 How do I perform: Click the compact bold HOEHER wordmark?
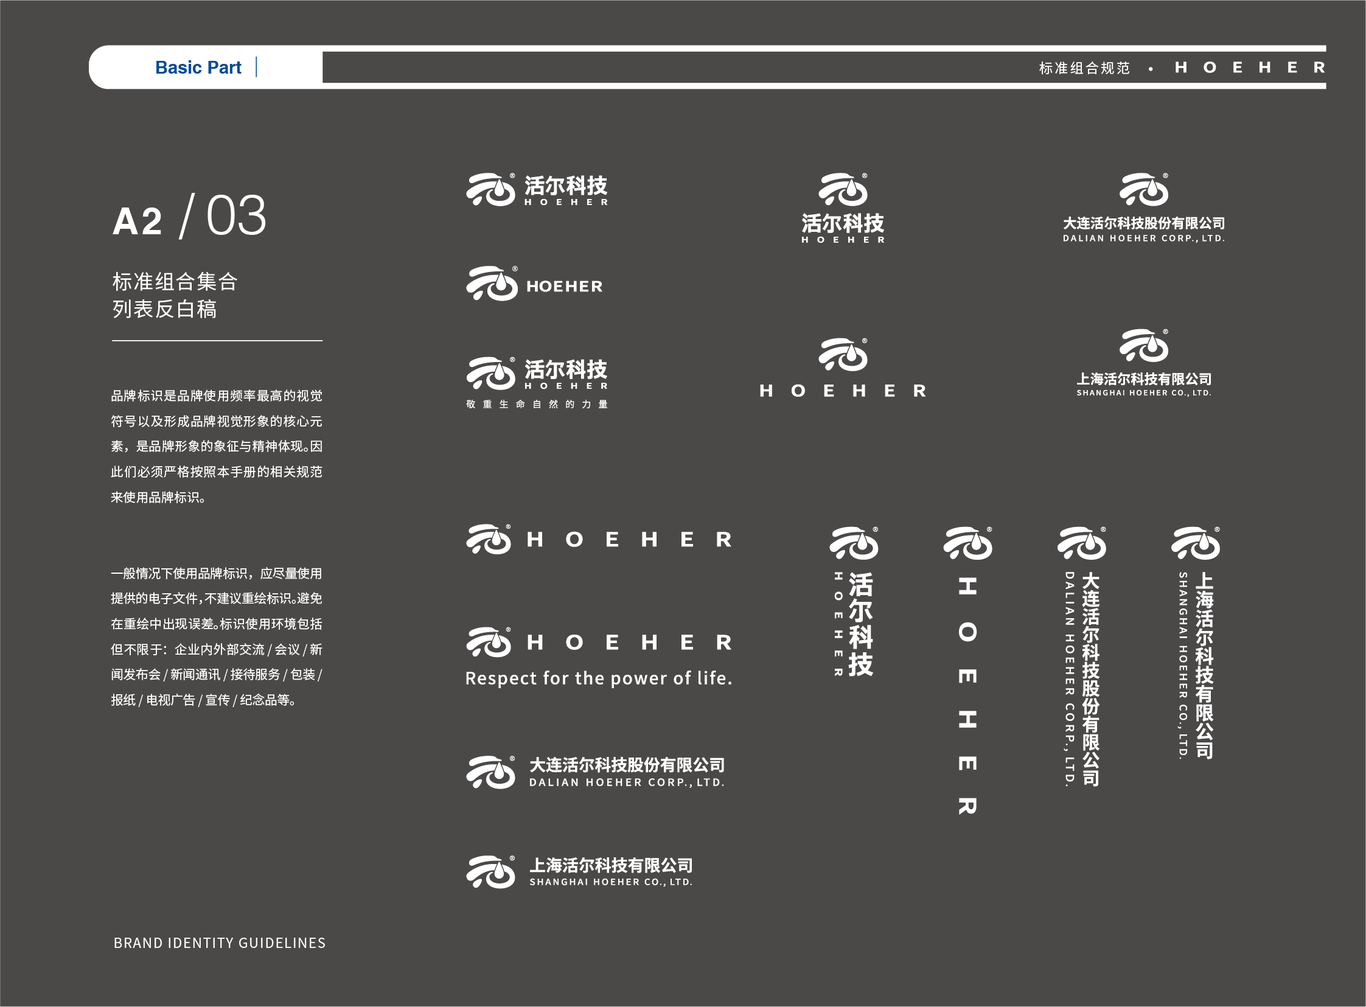[565, 286]
